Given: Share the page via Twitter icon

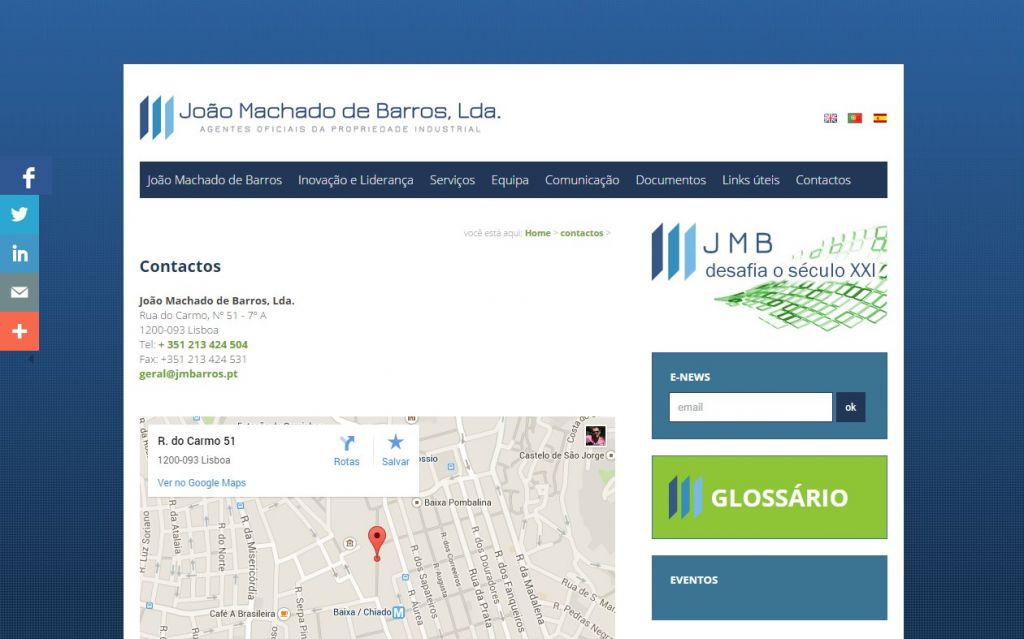Looking at the screenshot, I should tap(20, 214).
